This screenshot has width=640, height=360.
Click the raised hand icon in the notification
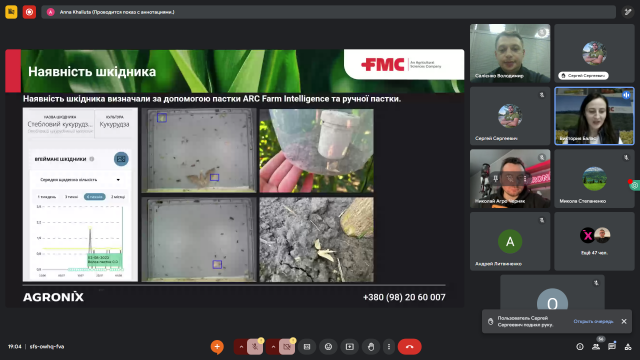[x=491, y=322]
